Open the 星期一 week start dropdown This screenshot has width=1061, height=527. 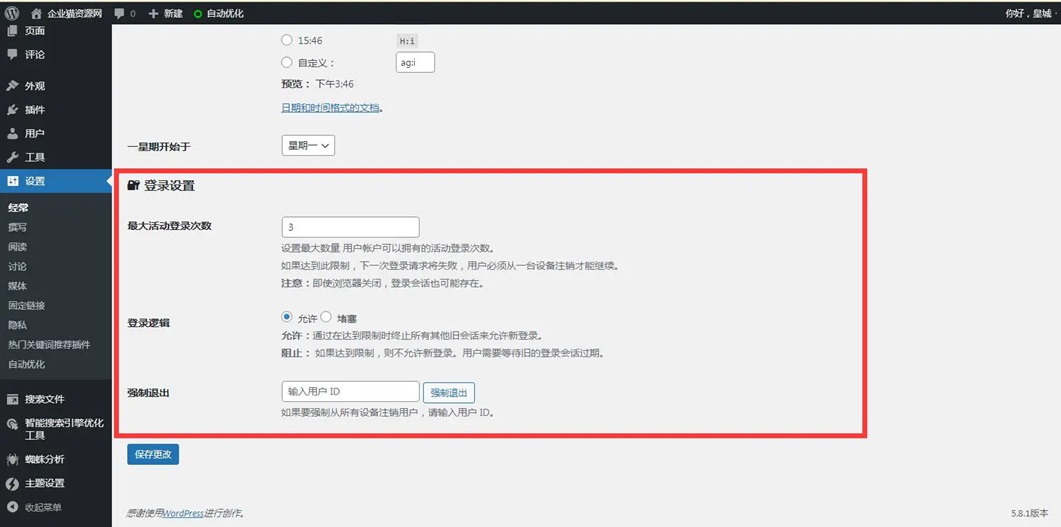click(308, 145)
